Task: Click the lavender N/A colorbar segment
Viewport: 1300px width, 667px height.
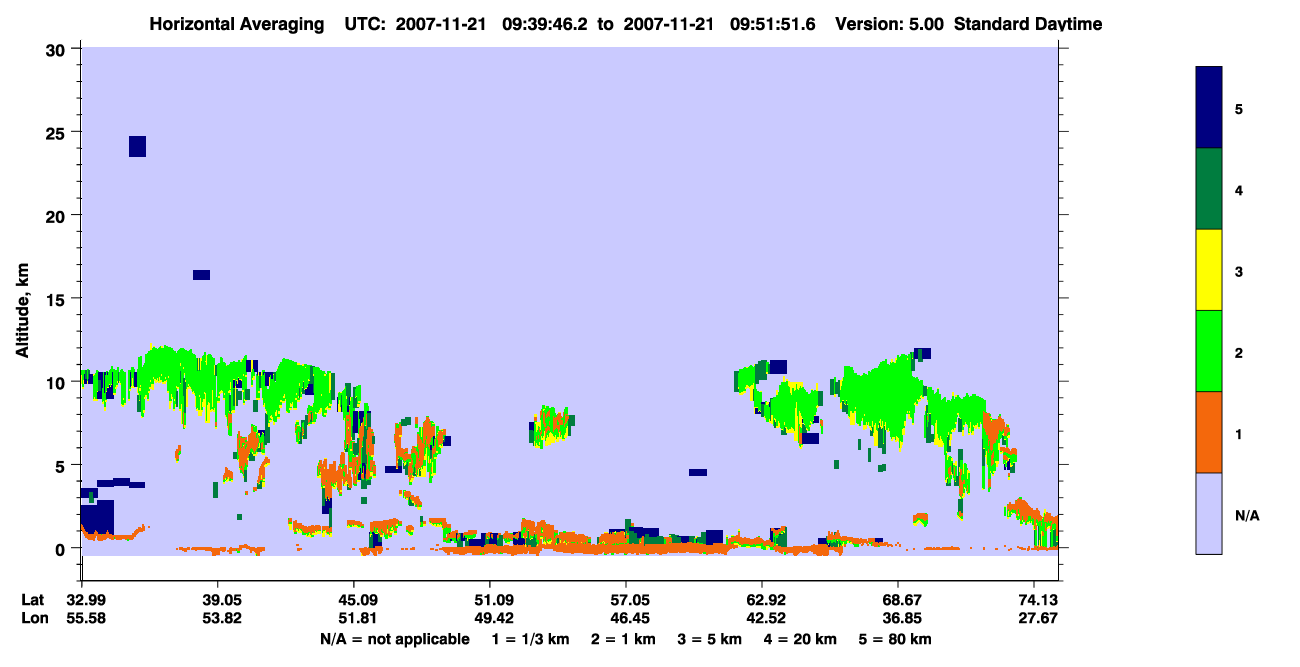Action: pyautogui.click(x=1209, y=513)
